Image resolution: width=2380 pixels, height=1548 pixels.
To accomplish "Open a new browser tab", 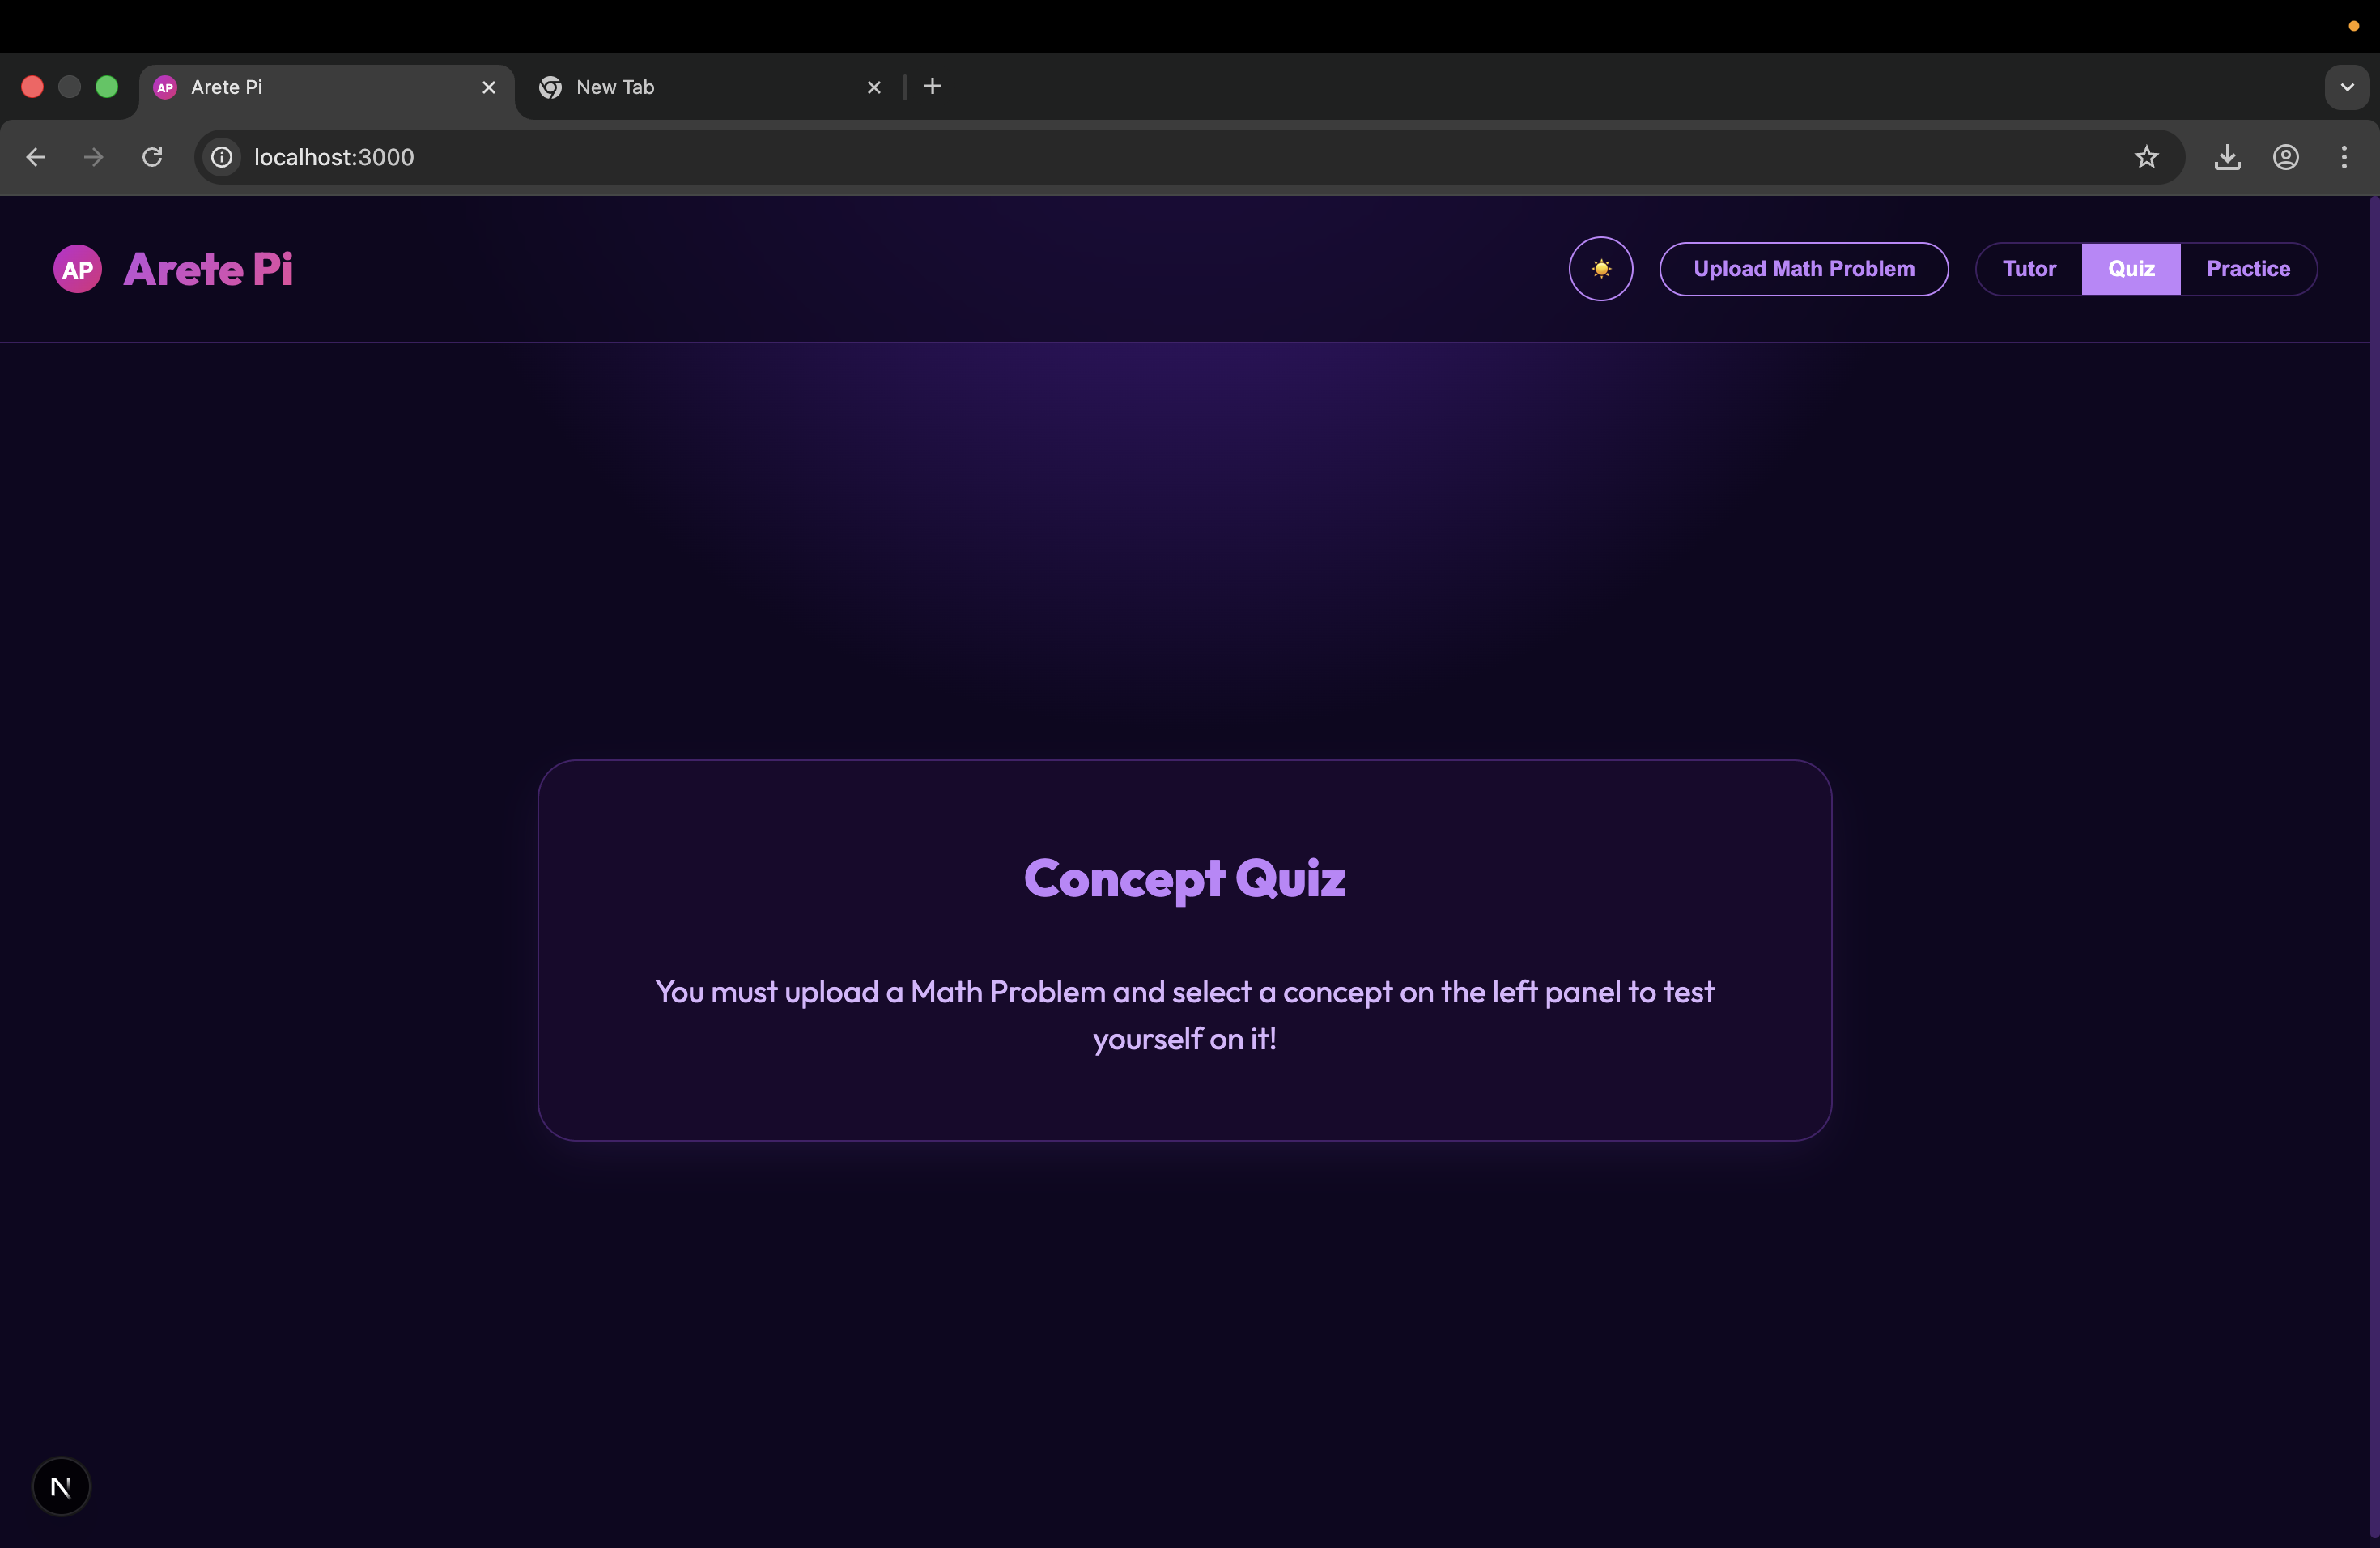I will tap(932, 87).
